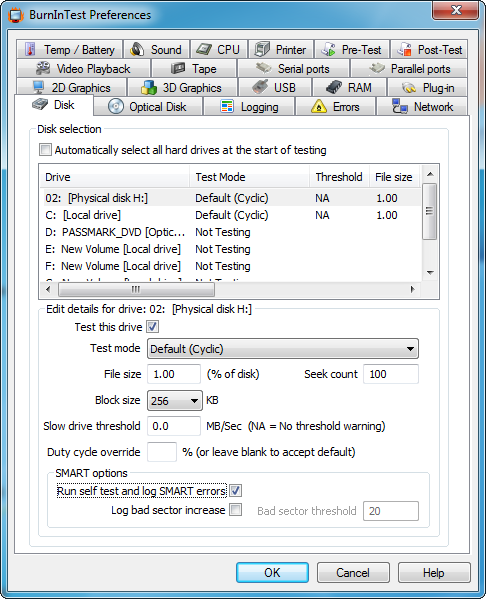
Task: Toggle automatically select all hard drives checkbox
Action: [45, 150]
